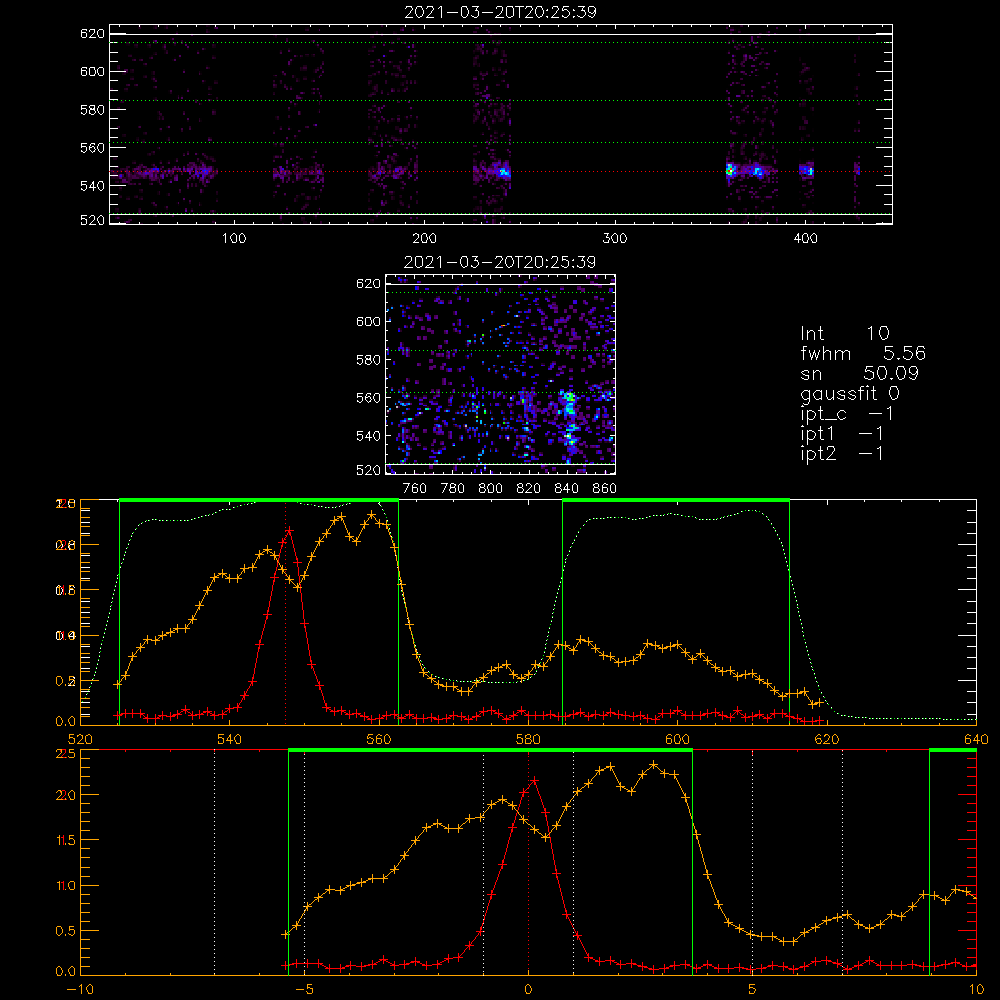Click the bright spot near x=400 in top image
The image size is (1000, 1000).
[x=809, y=170]
